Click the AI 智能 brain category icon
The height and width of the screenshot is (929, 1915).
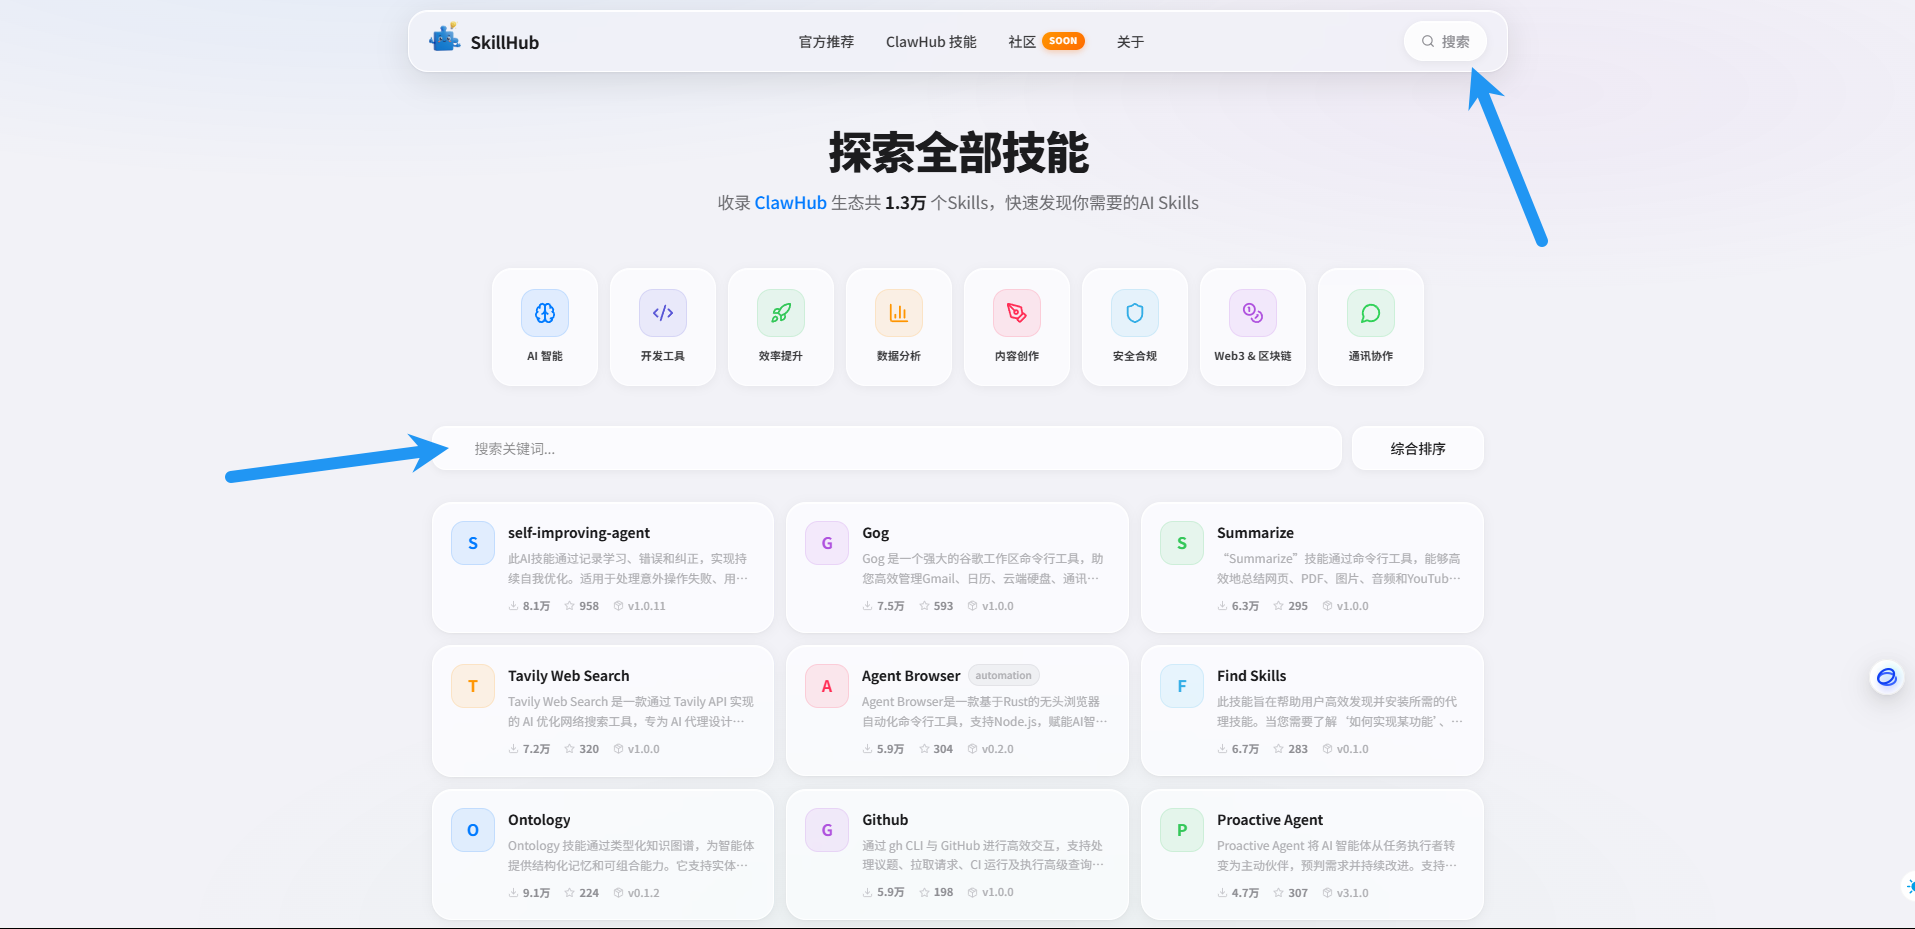545,314
